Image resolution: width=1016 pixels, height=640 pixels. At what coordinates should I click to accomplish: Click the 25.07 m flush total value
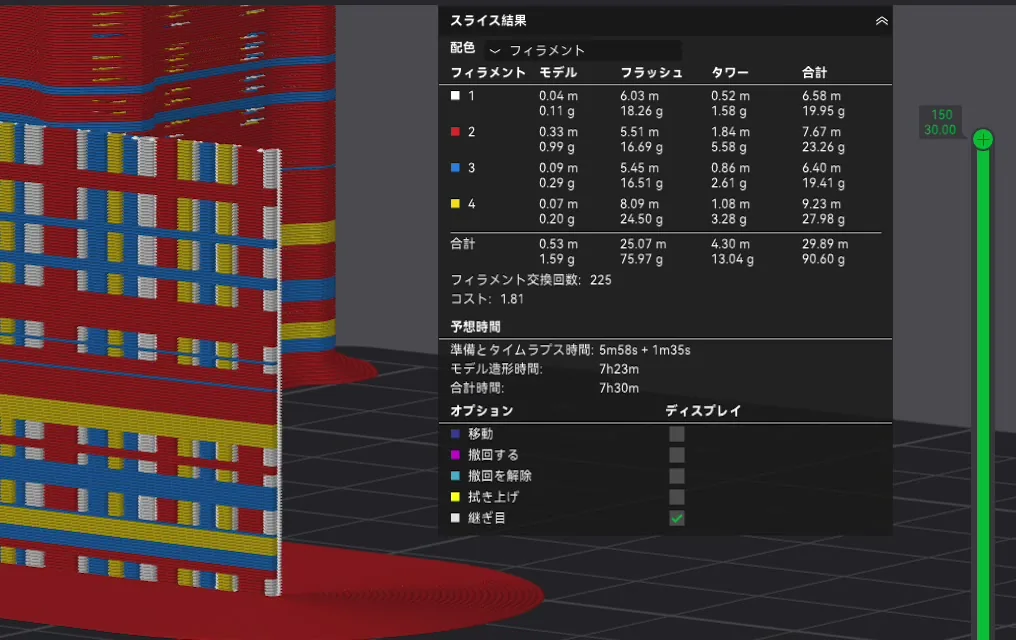pyautogui.click(x=643, y=244)
